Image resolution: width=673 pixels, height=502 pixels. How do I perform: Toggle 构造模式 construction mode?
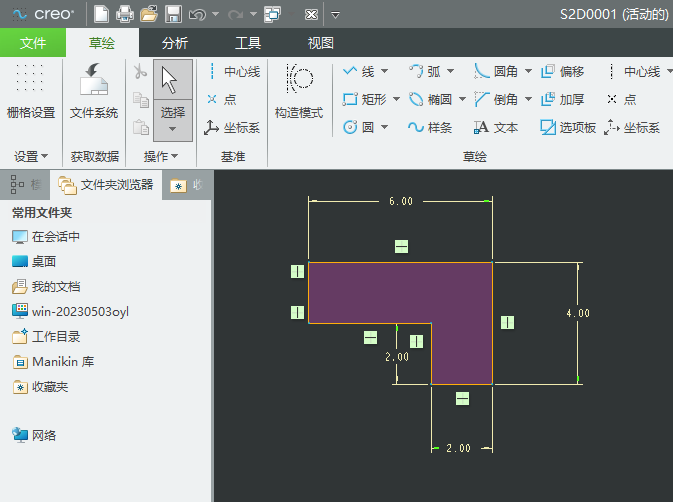[x=299, y=91]
